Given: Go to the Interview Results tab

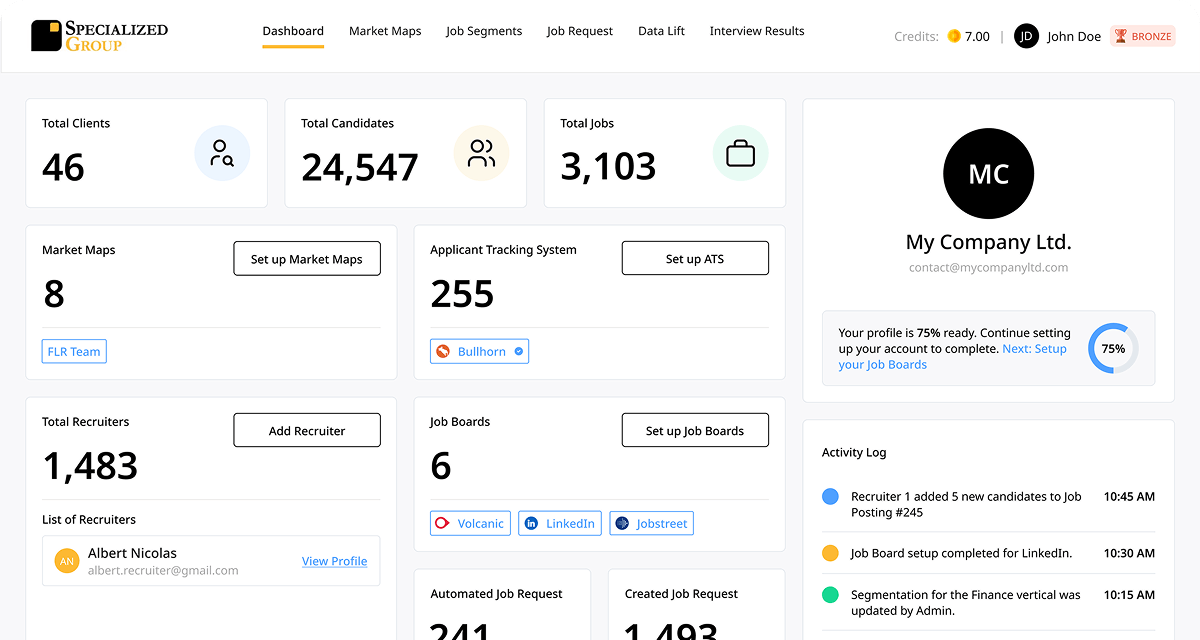Looking at the screenshot, I should click(x=757, y=31).
